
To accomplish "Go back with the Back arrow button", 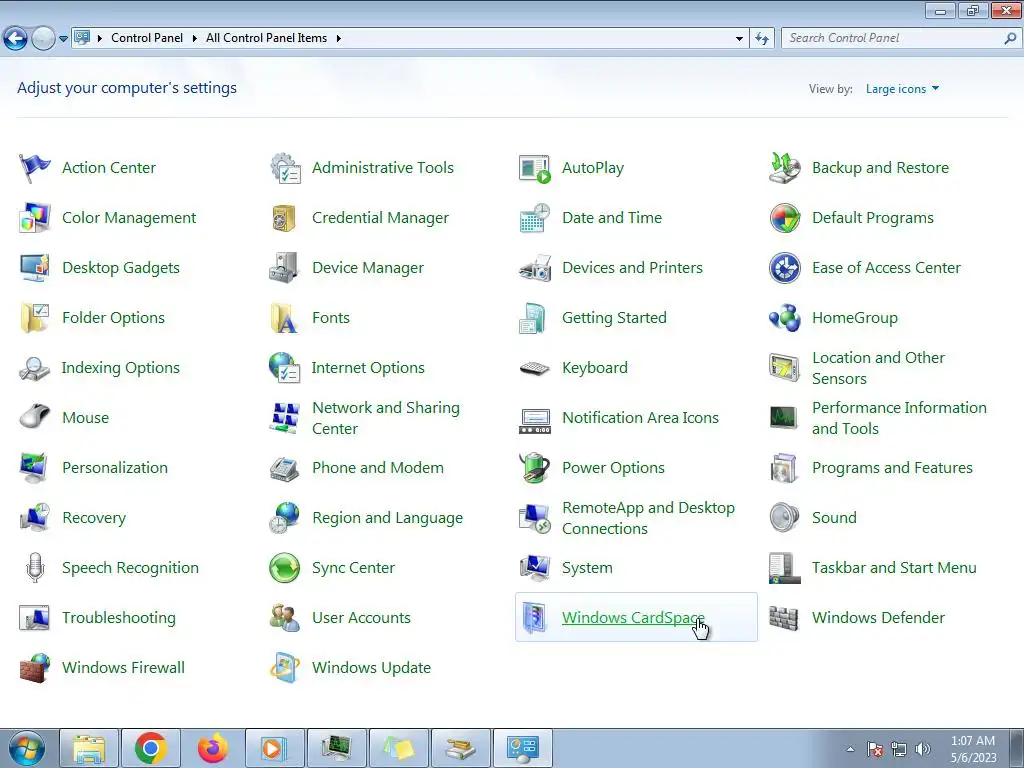I will (x=16, y=39).
